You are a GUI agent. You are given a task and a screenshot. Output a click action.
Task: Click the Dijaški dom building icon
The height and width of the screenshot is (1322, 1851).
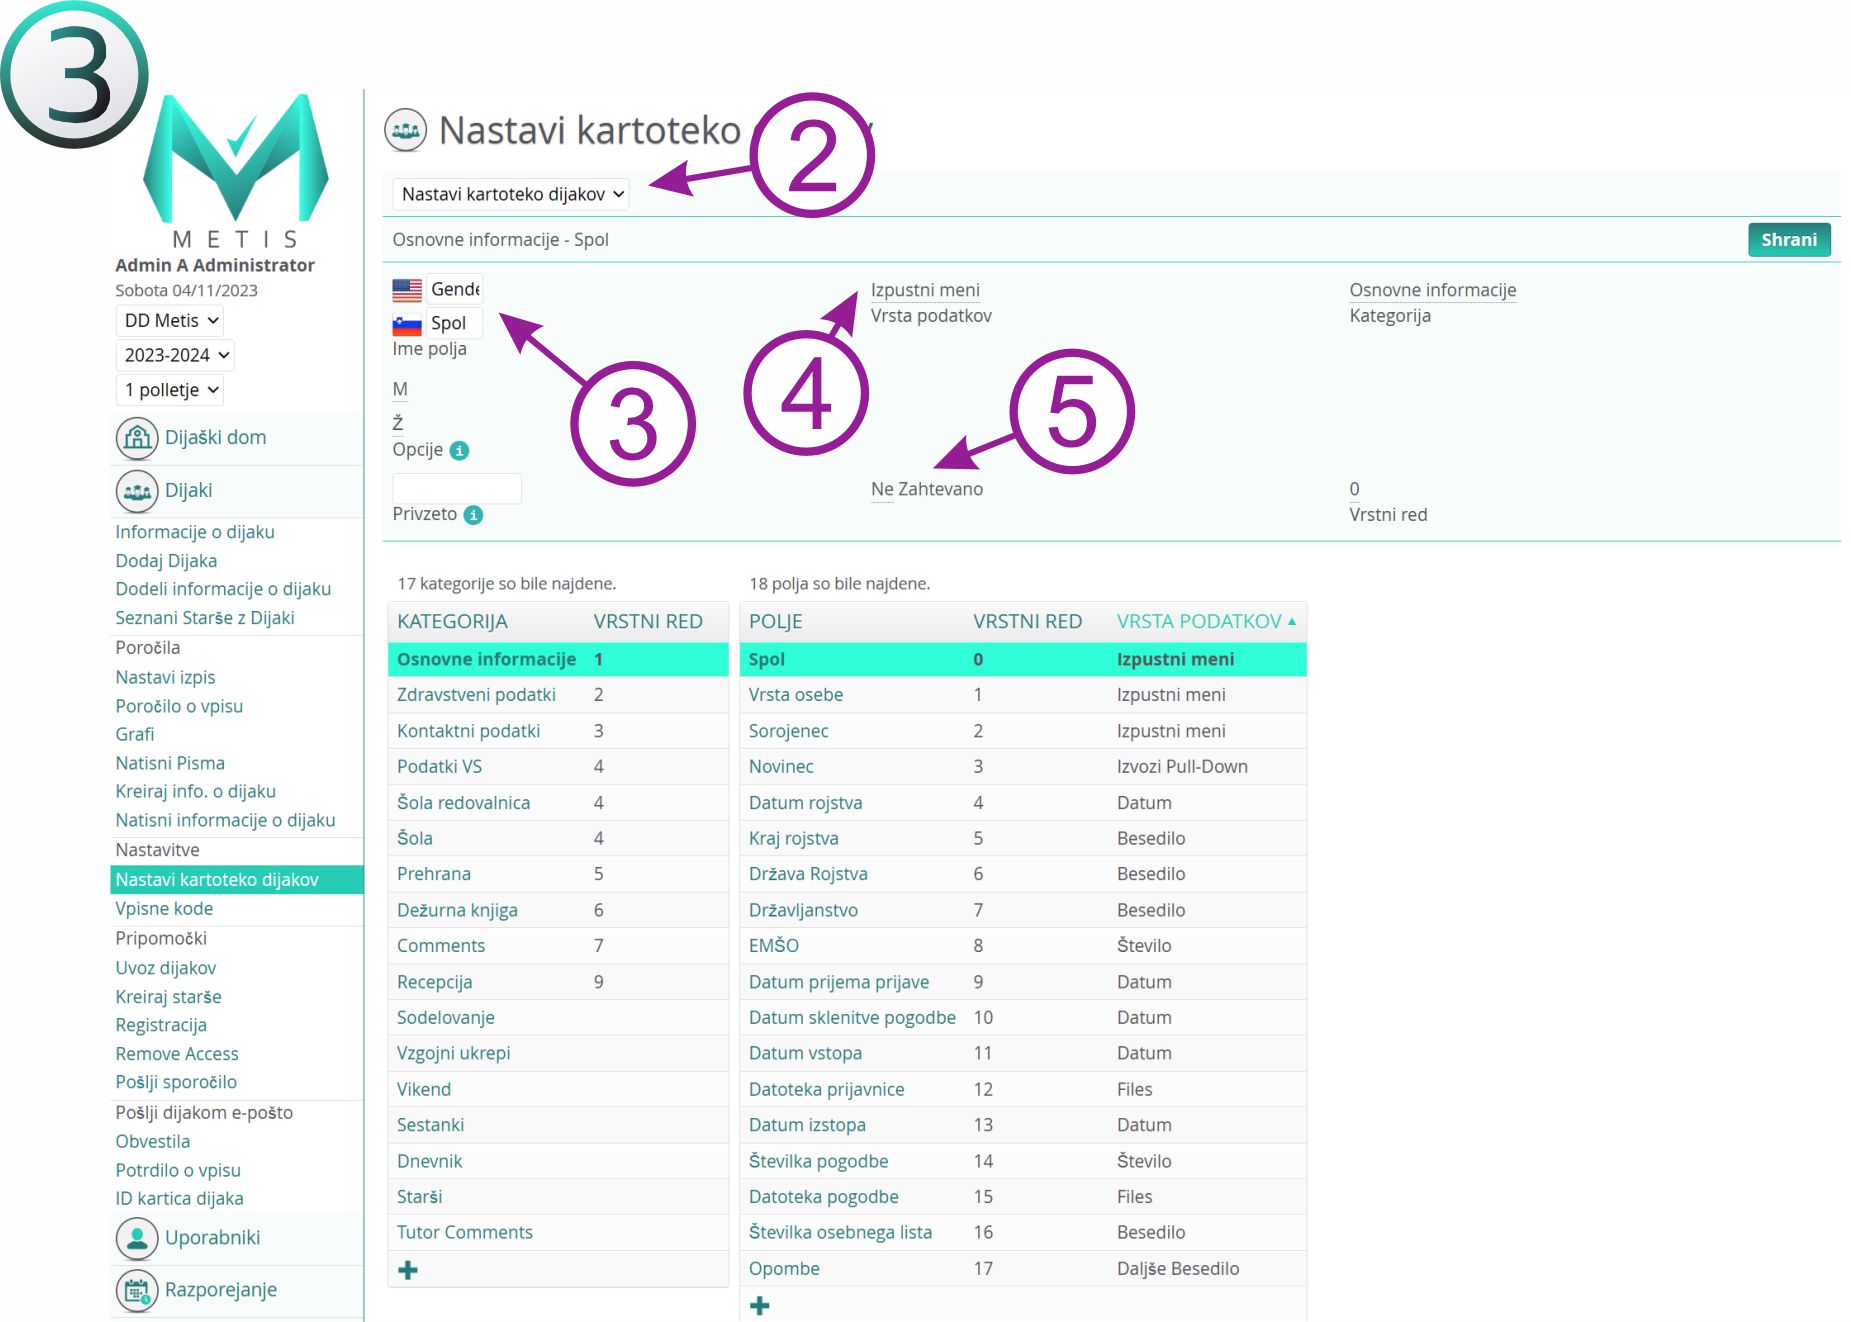click(x=137, y=438)
